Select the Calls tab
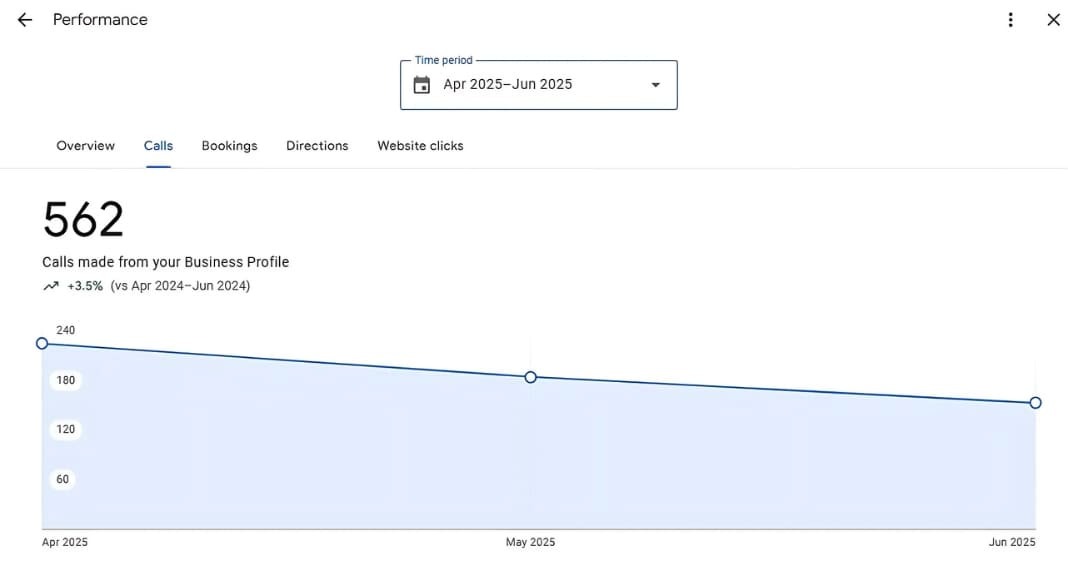This screenshot has width=1068, height=566. click(x=158, y=146)
